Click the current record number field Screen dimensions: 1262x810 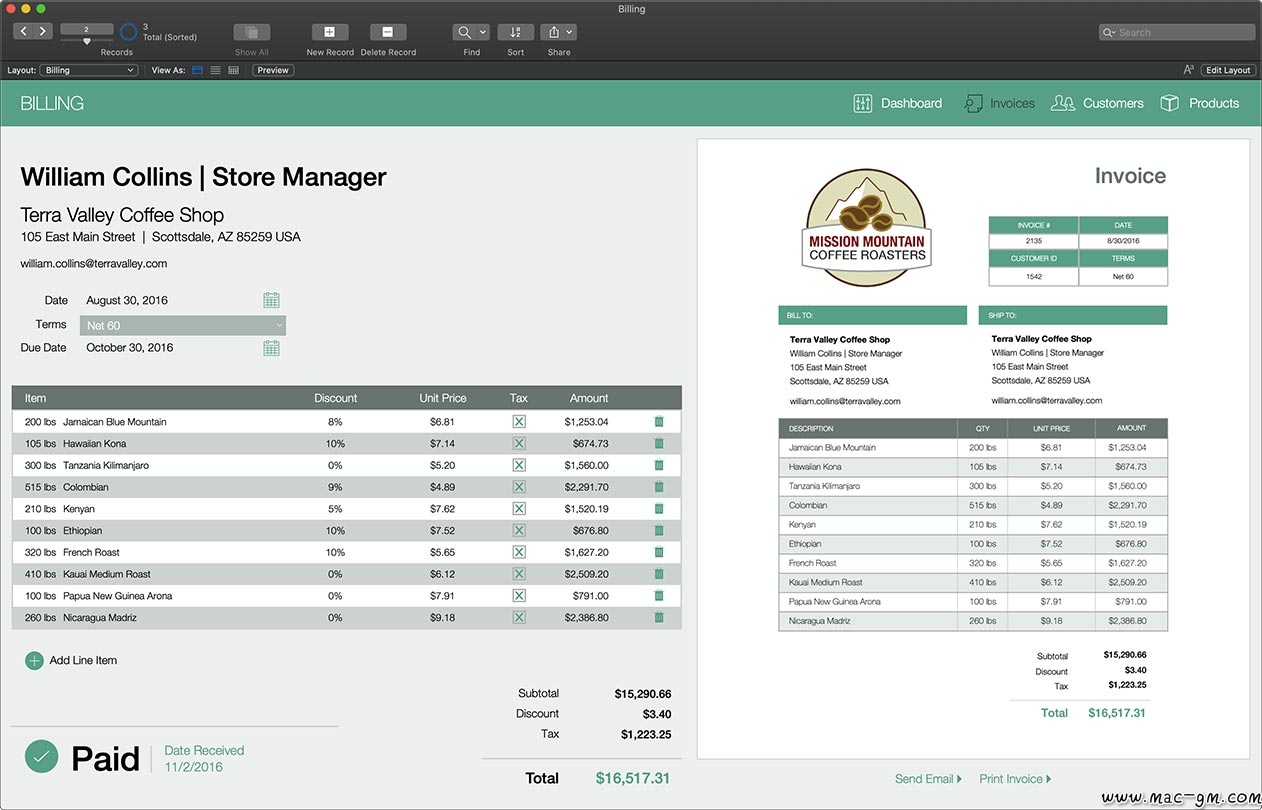87,30
